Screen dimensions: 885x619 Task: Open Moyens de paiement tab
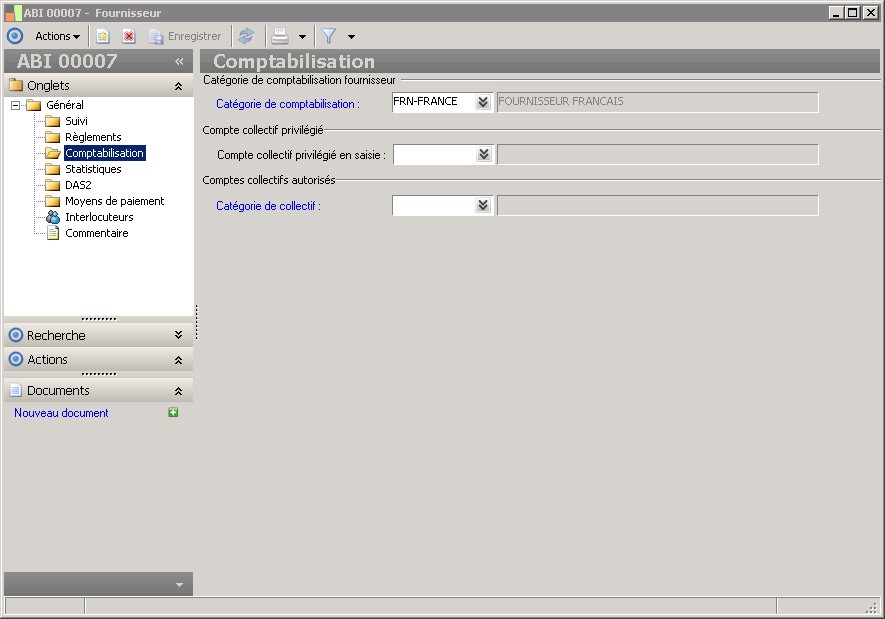tap(115, 201)
